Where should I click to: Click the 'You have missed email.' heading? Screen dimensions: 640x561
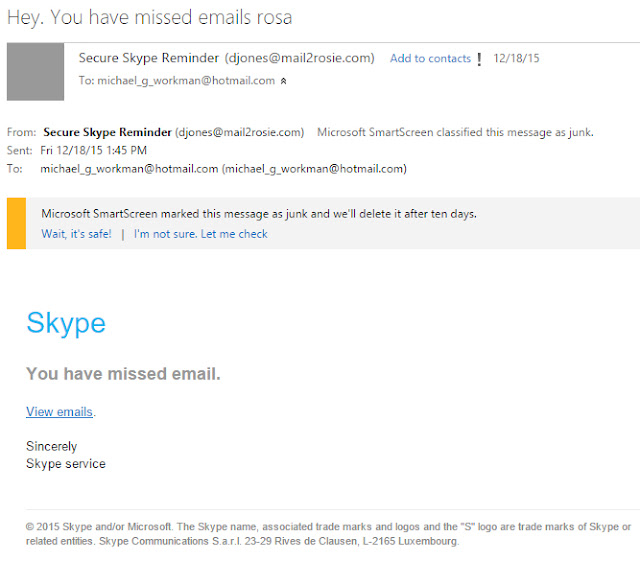123,374
